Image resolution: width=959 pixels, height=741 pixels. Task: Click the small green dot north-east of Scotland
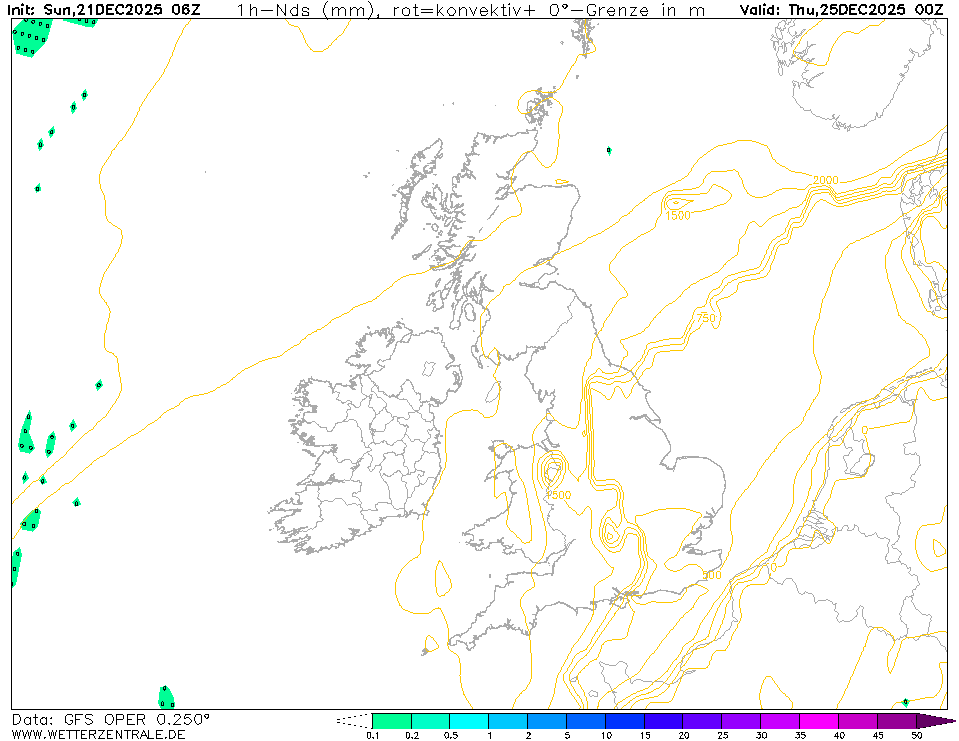tap(609, 150)
